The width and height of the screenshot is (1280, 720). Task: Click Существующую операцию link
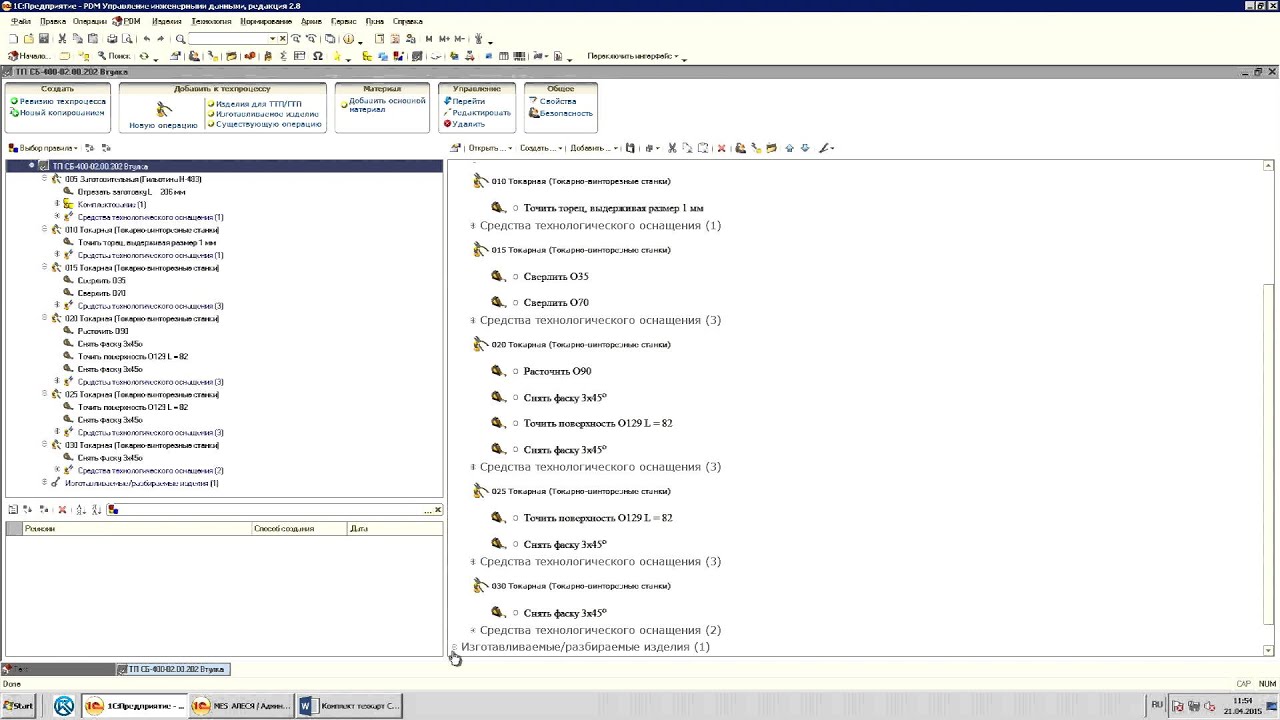click(268, 125)
